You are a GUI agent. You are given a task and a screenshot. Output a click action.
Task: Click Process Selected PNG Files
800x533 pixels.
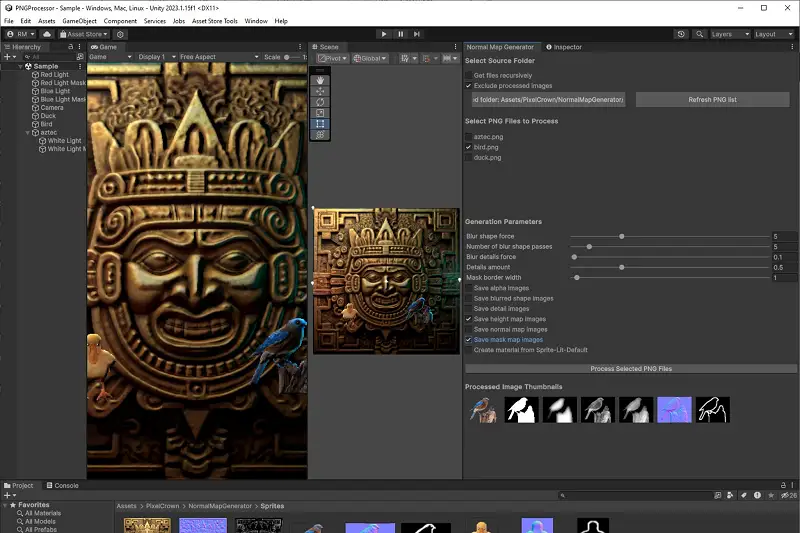[631, 369]
